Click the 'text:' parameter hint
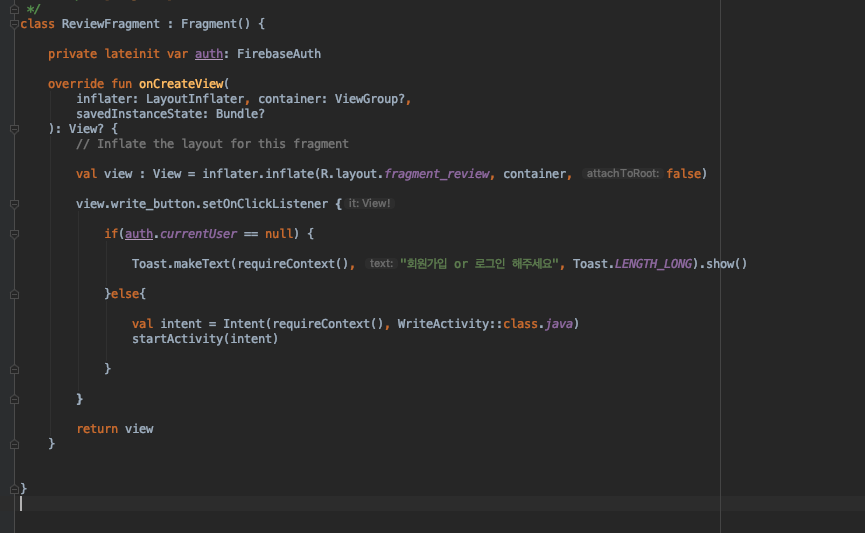This screenshot has width=865, height=533. pos(381,264)
